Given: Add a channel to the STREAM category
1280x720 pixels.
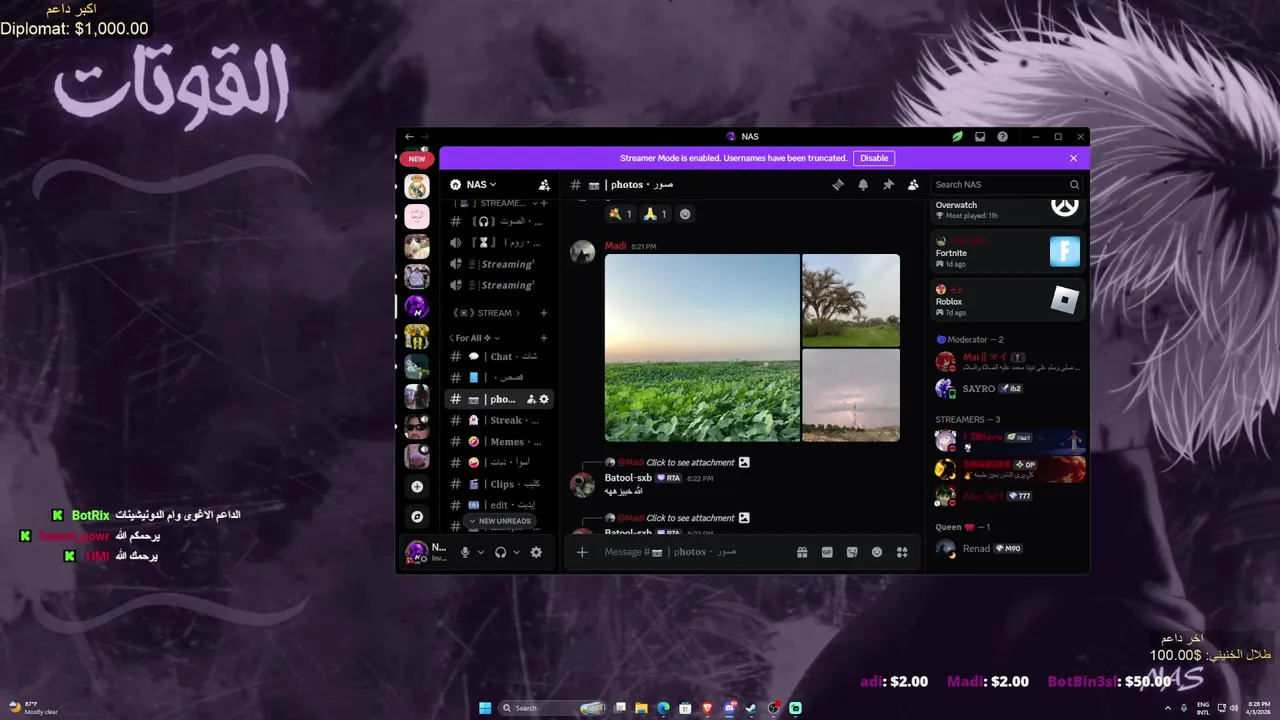Looking at the screenshot, I should coord(544,313).
